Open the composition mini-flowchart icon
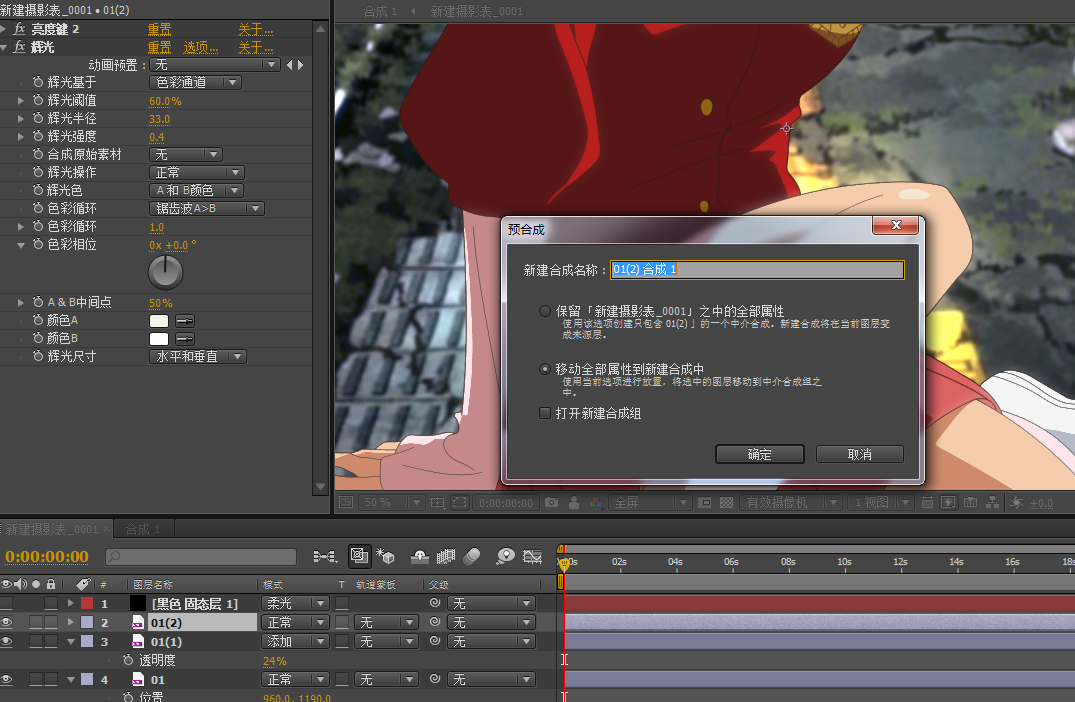This screenshot has width=1075, height=702. (x=324, y=556)
